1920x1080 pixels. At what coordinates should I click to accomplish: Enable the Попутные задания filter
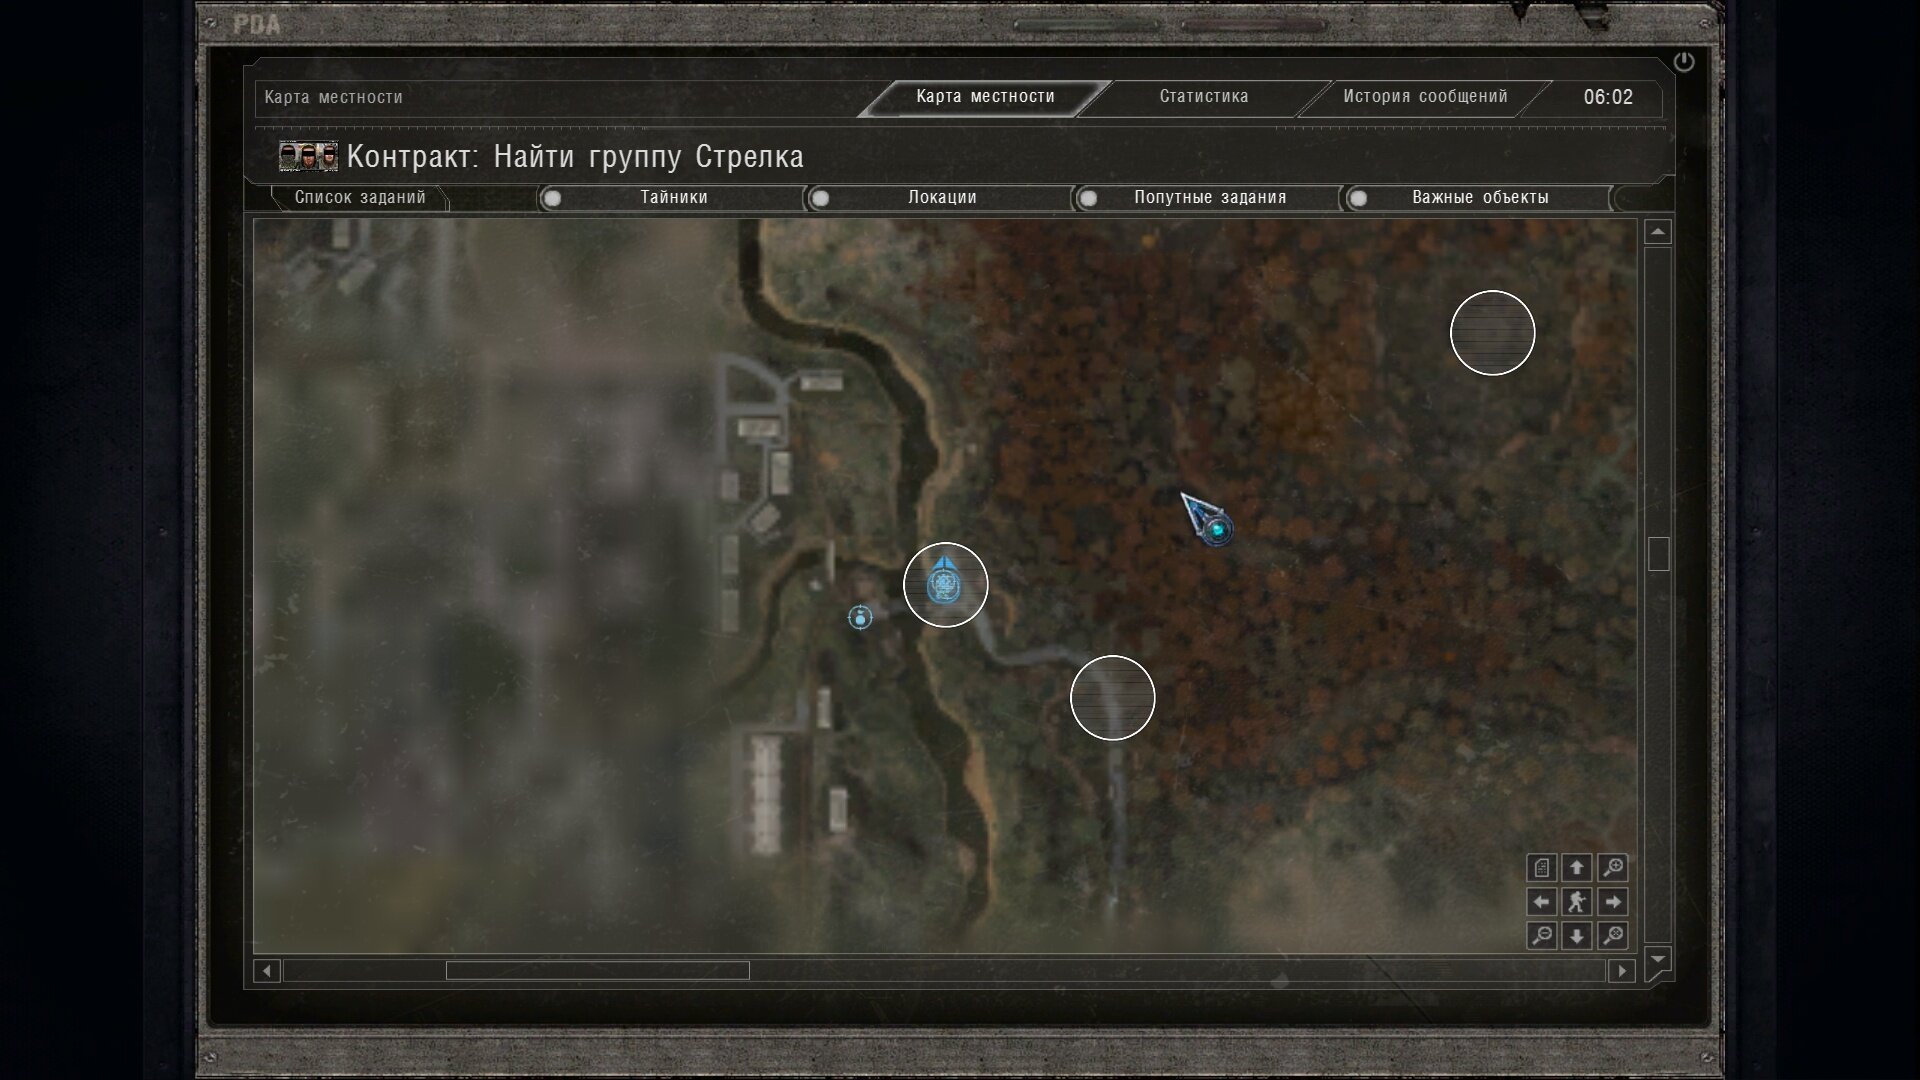coord(1089,198)
